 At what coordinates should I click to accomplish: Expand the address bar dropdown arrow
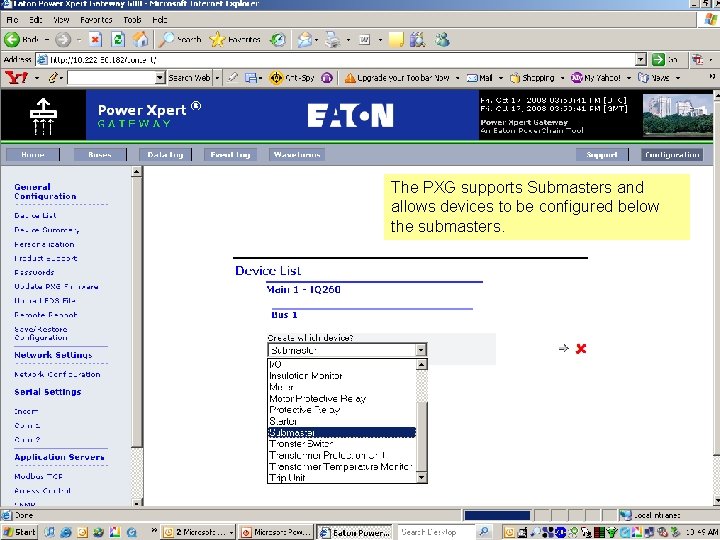coord(641,59)
